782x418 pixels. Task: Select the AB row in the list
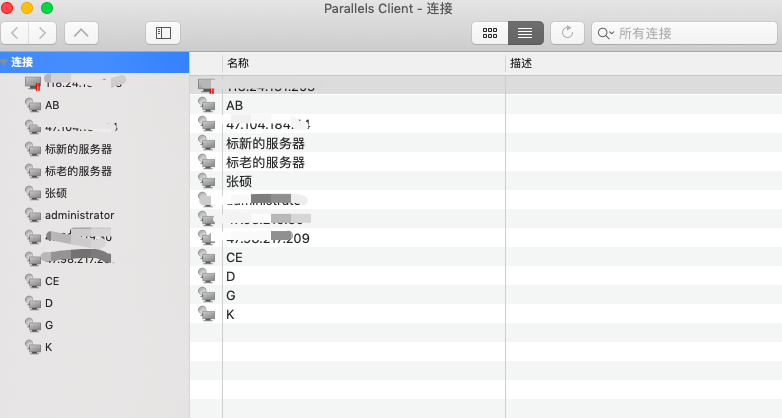pos(486,105)
